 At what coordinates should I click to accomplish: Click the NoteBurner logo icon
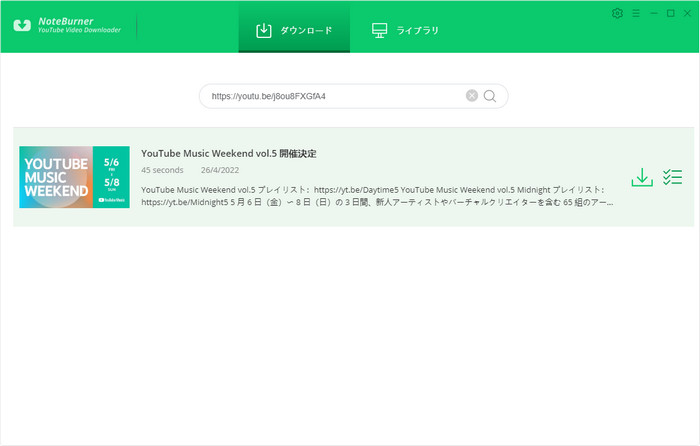22,25
